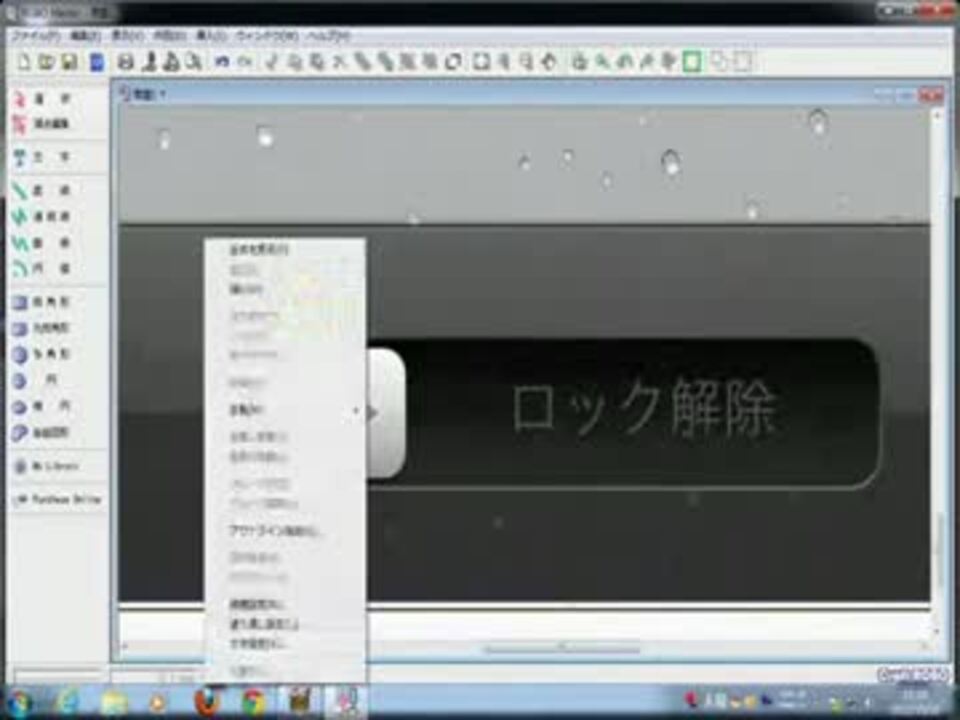Click the horizontal scrollbar thumb below canvas
The height and width of the screenshot is (720, 960).
562,648
